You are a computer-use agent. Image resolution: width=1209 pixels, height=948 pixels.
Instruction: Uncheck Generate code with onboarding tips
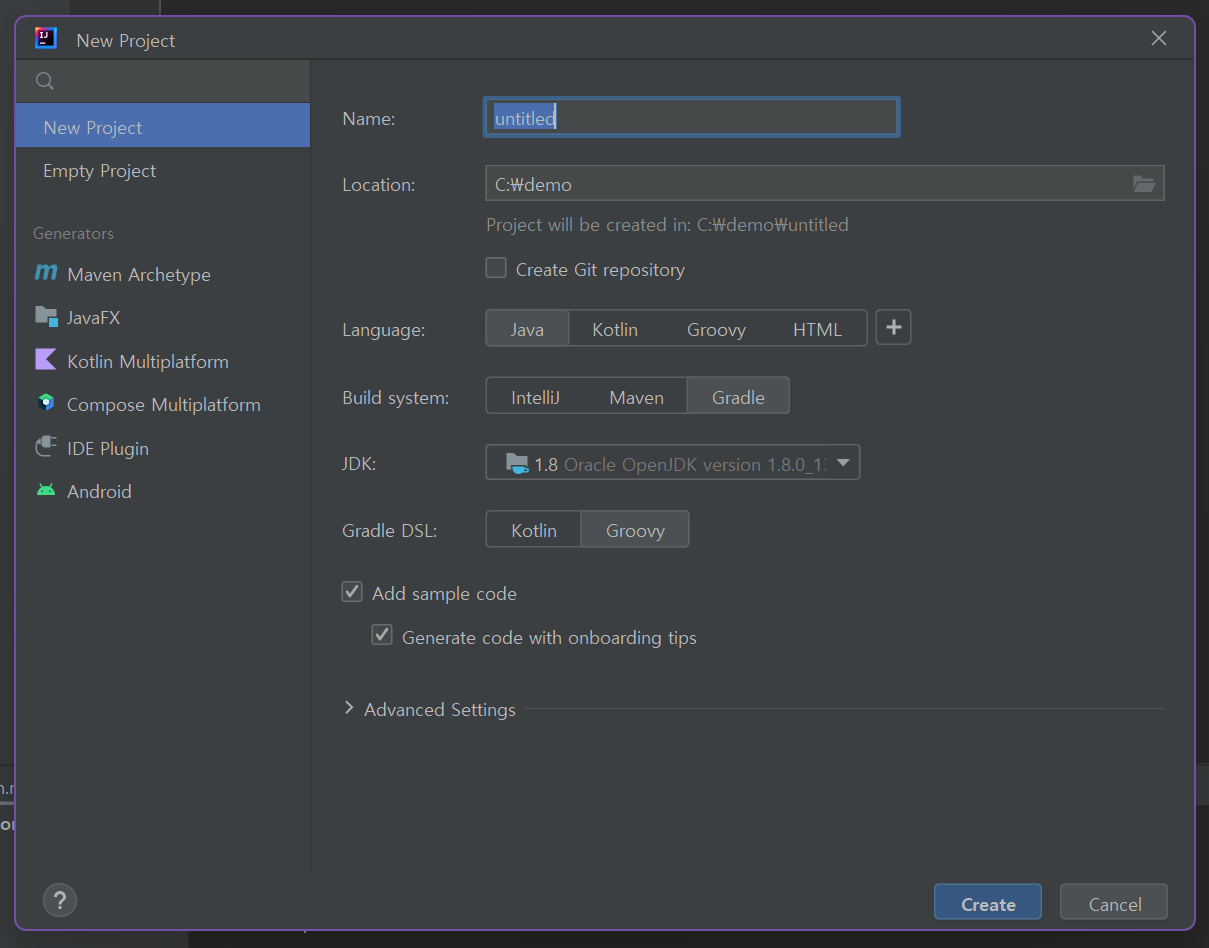(382, 635)
